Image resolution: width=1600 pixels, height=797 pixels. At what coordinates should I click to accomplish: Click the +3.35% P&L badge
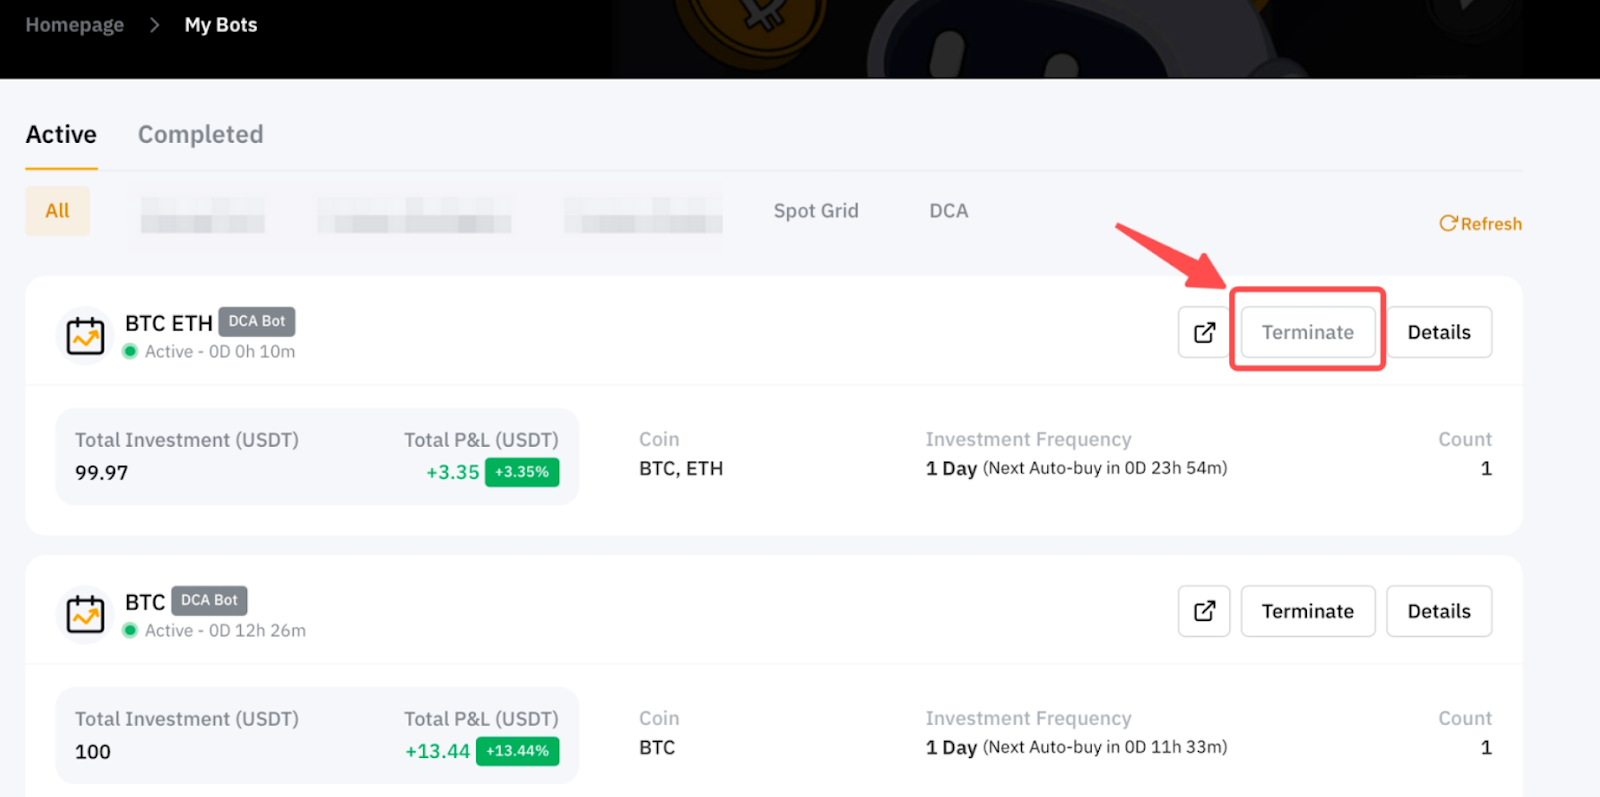521,472
